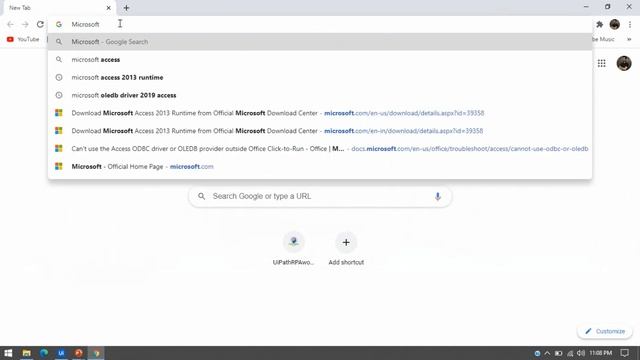Start voice search with microphone icon

[438, 196]
